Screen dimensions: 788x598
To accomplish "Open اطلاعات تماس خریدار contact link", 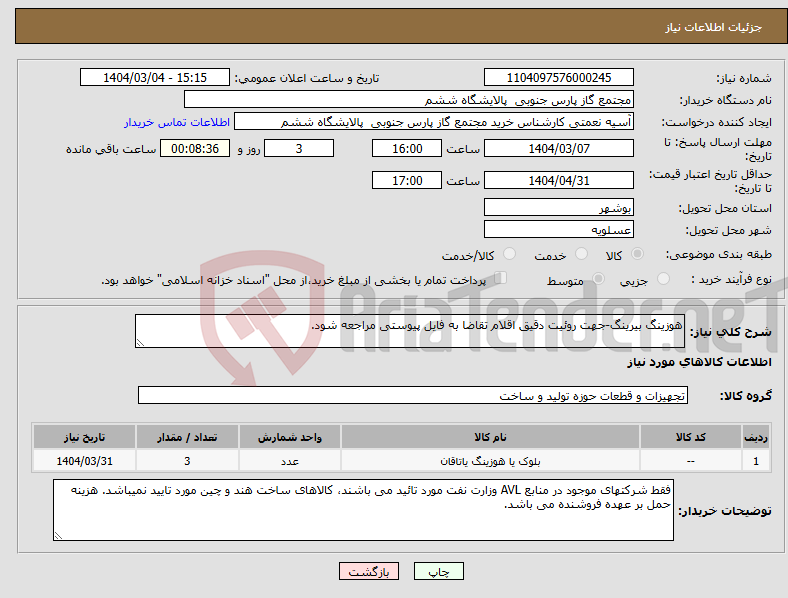I will 177,122.
